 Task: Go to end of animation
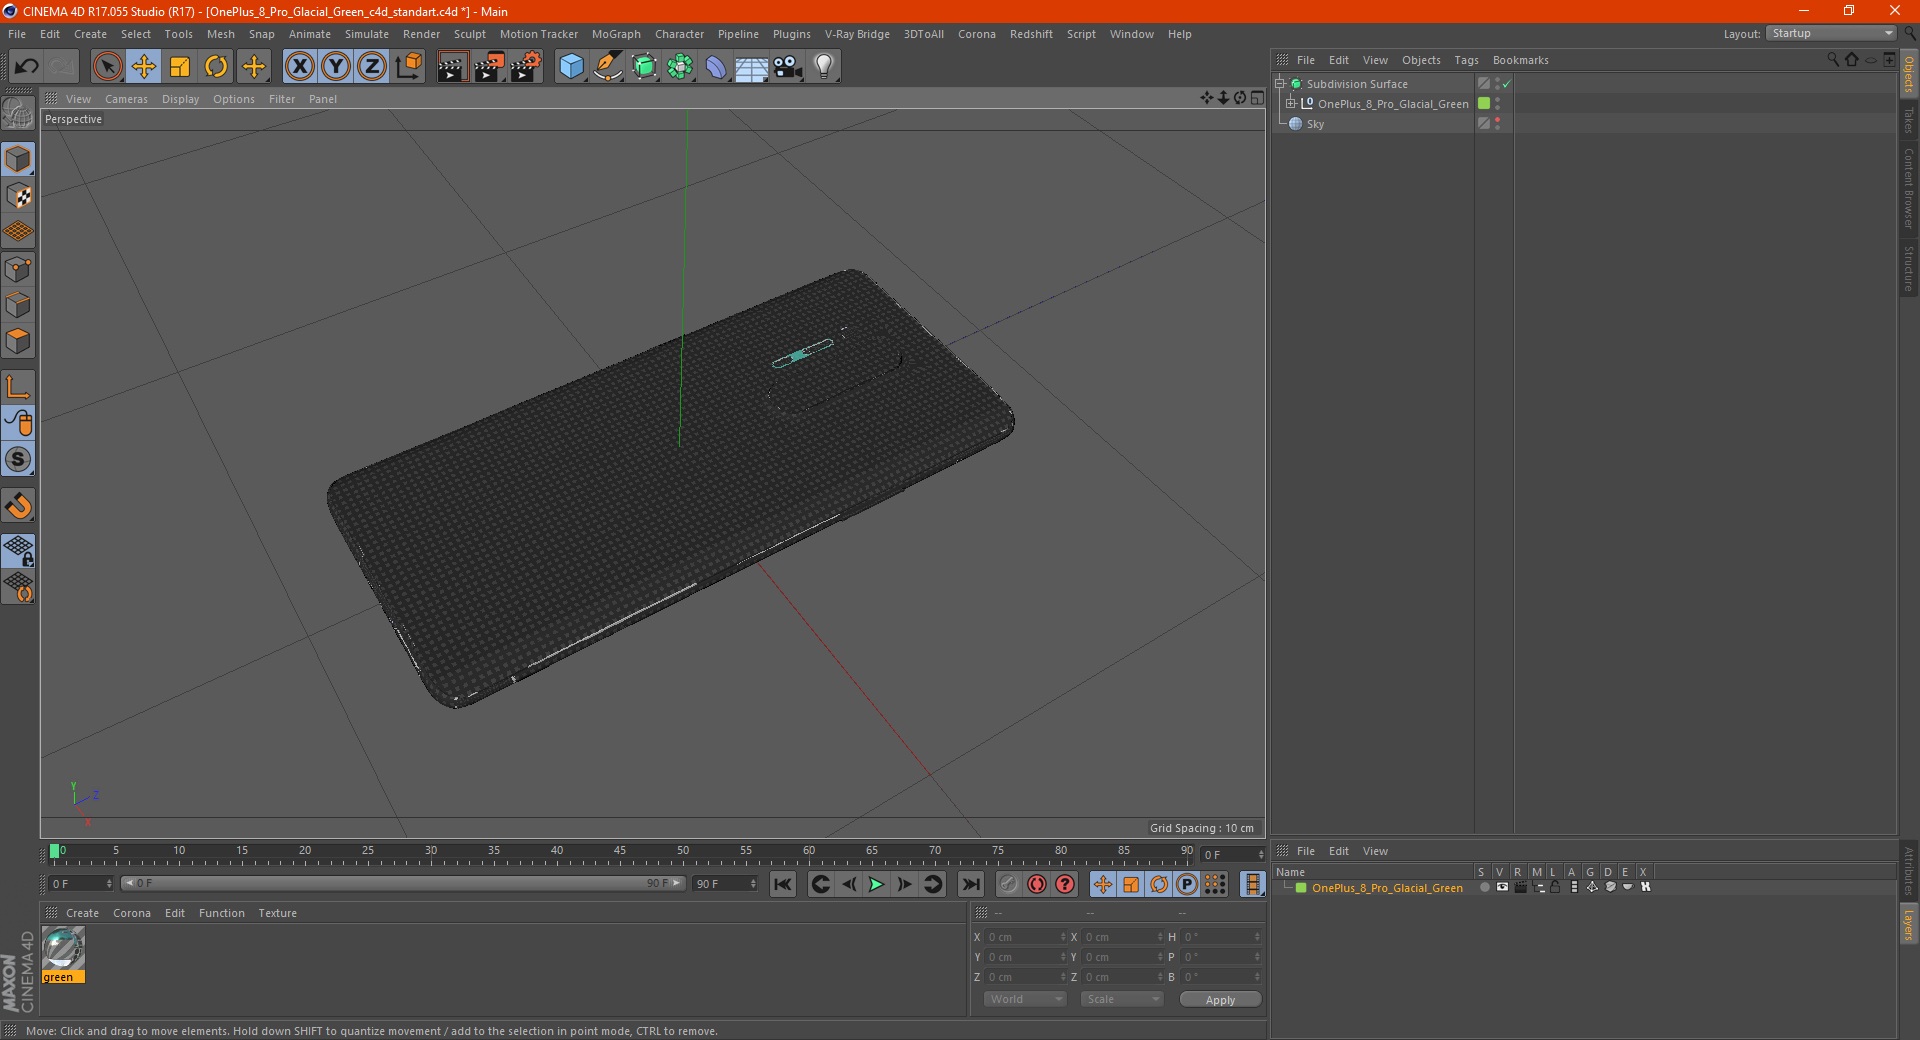click(x=970, y=884)
